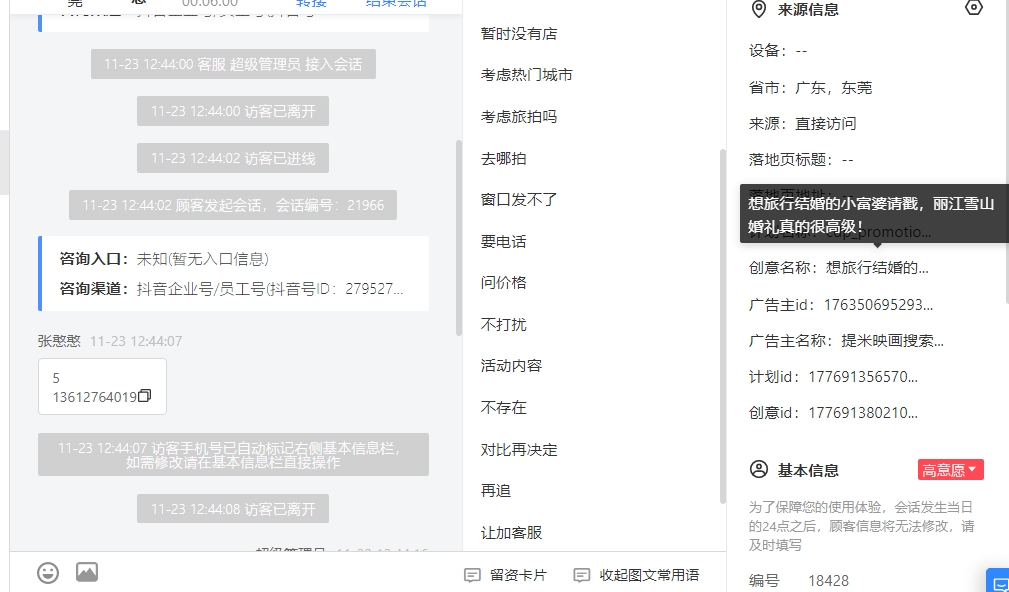Choose the 对比再决定 quick phrase

(519, 450)
